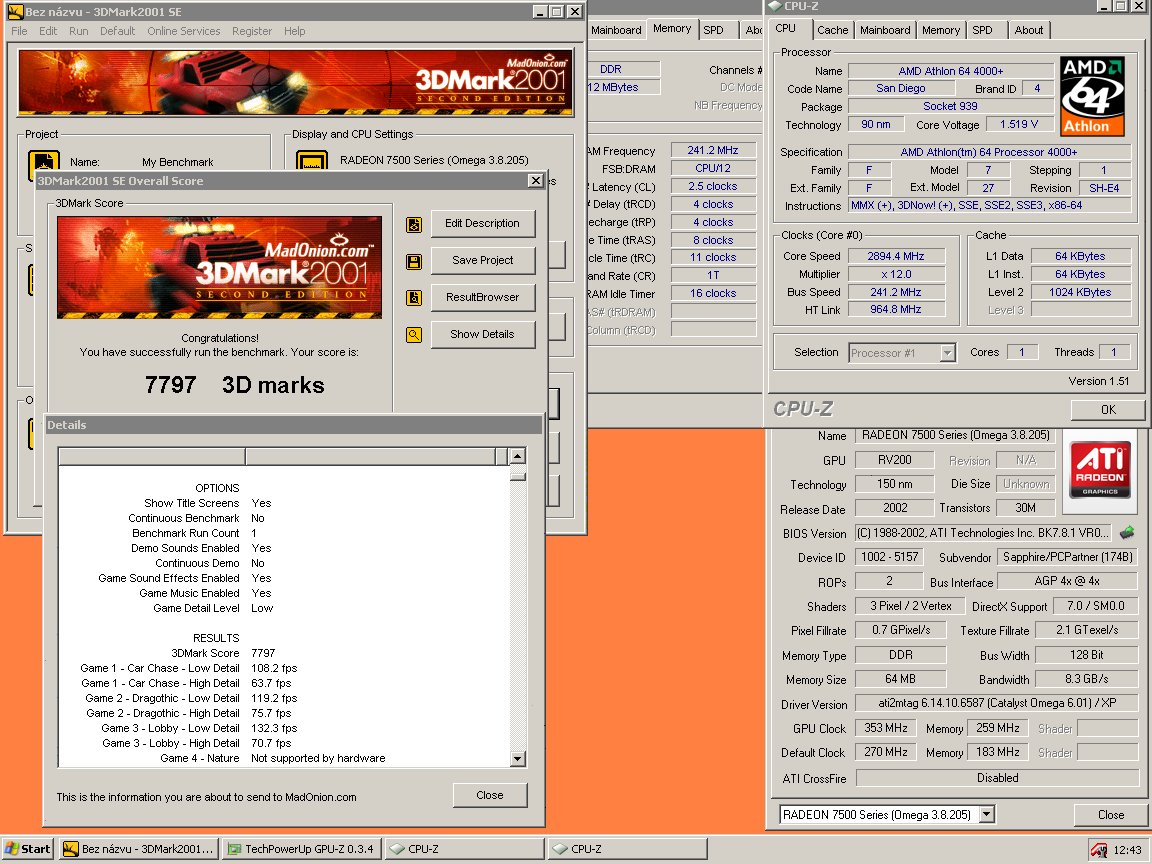Select SPD tab in the front CPU-Z window
This screenshot has height=864, width=1152.
coord(982,30)
